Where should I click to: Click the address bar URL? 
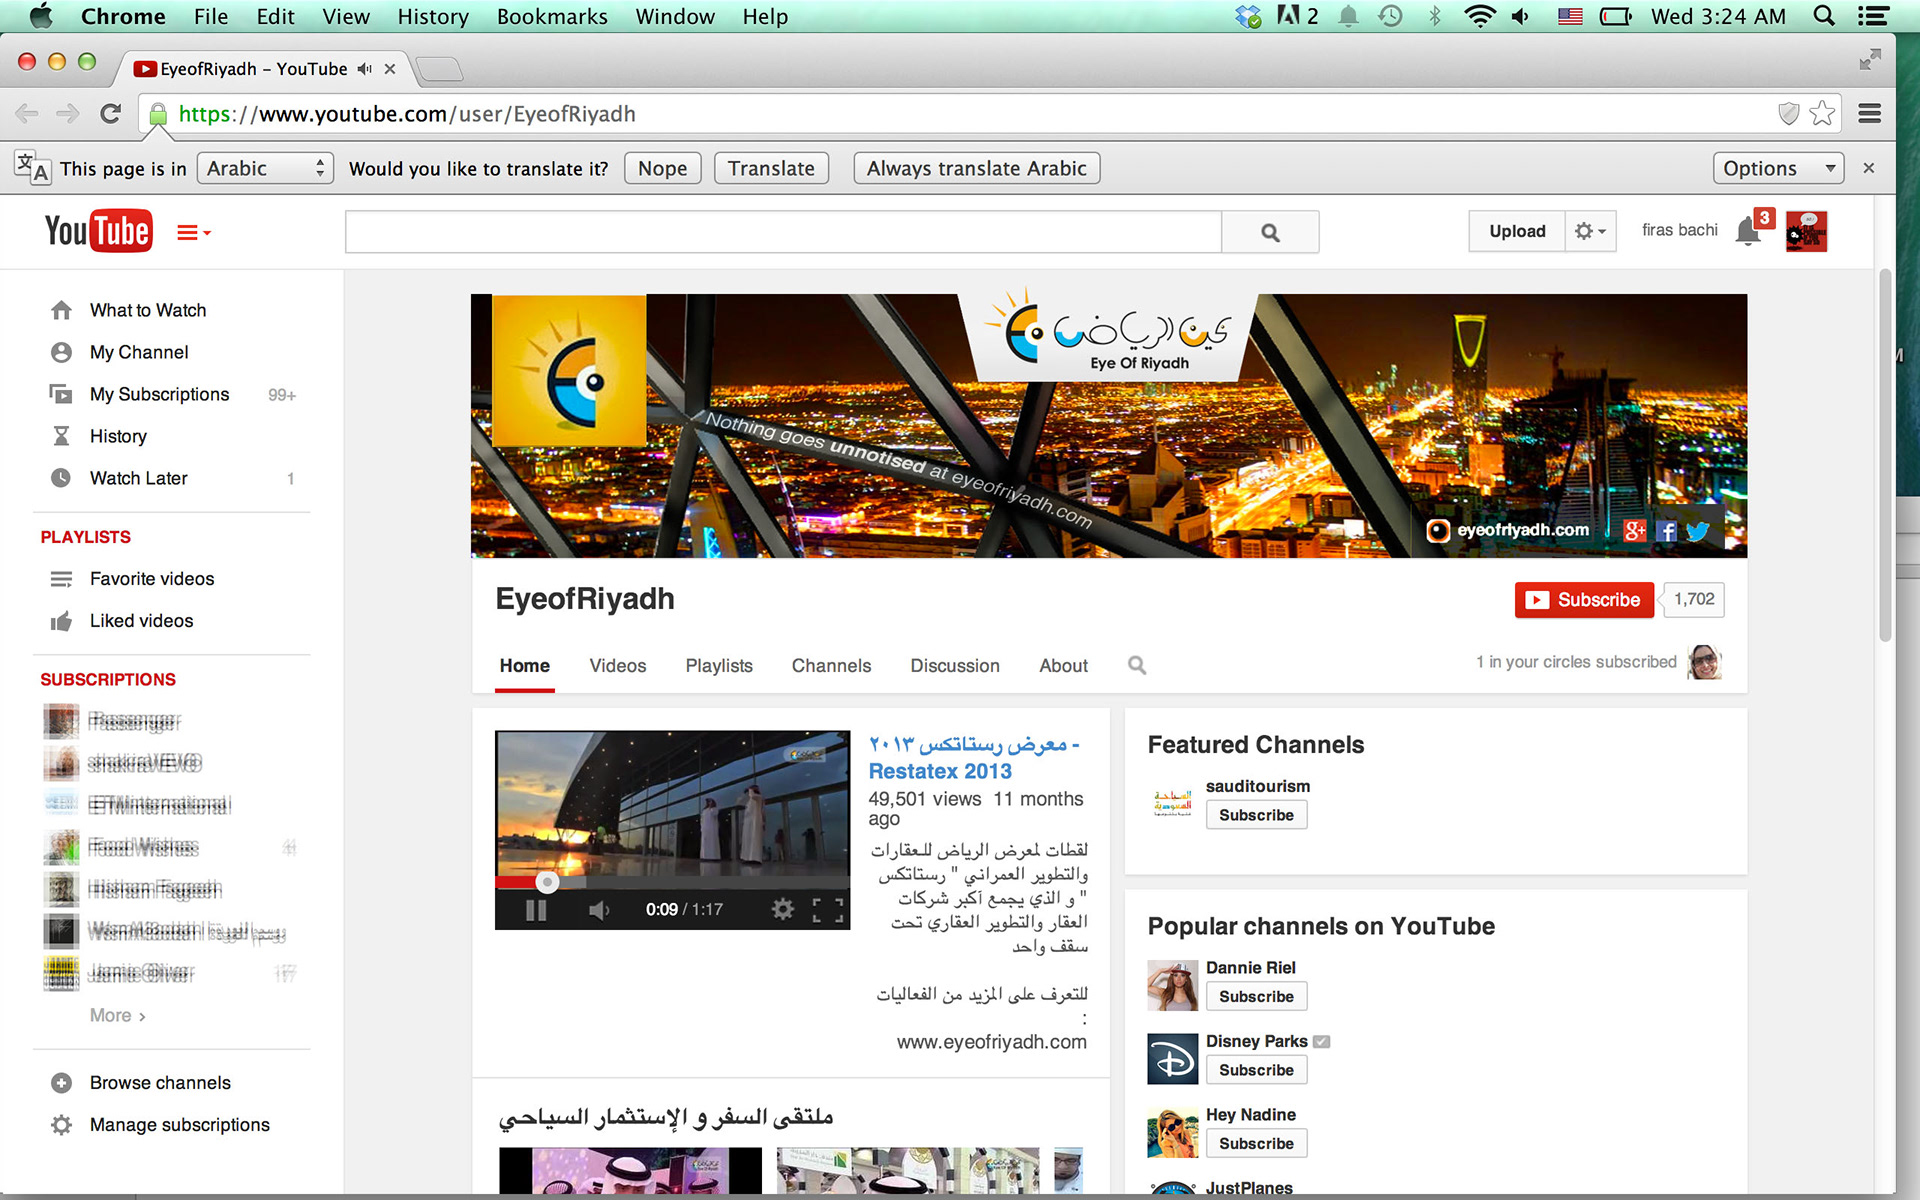point(407,114)
